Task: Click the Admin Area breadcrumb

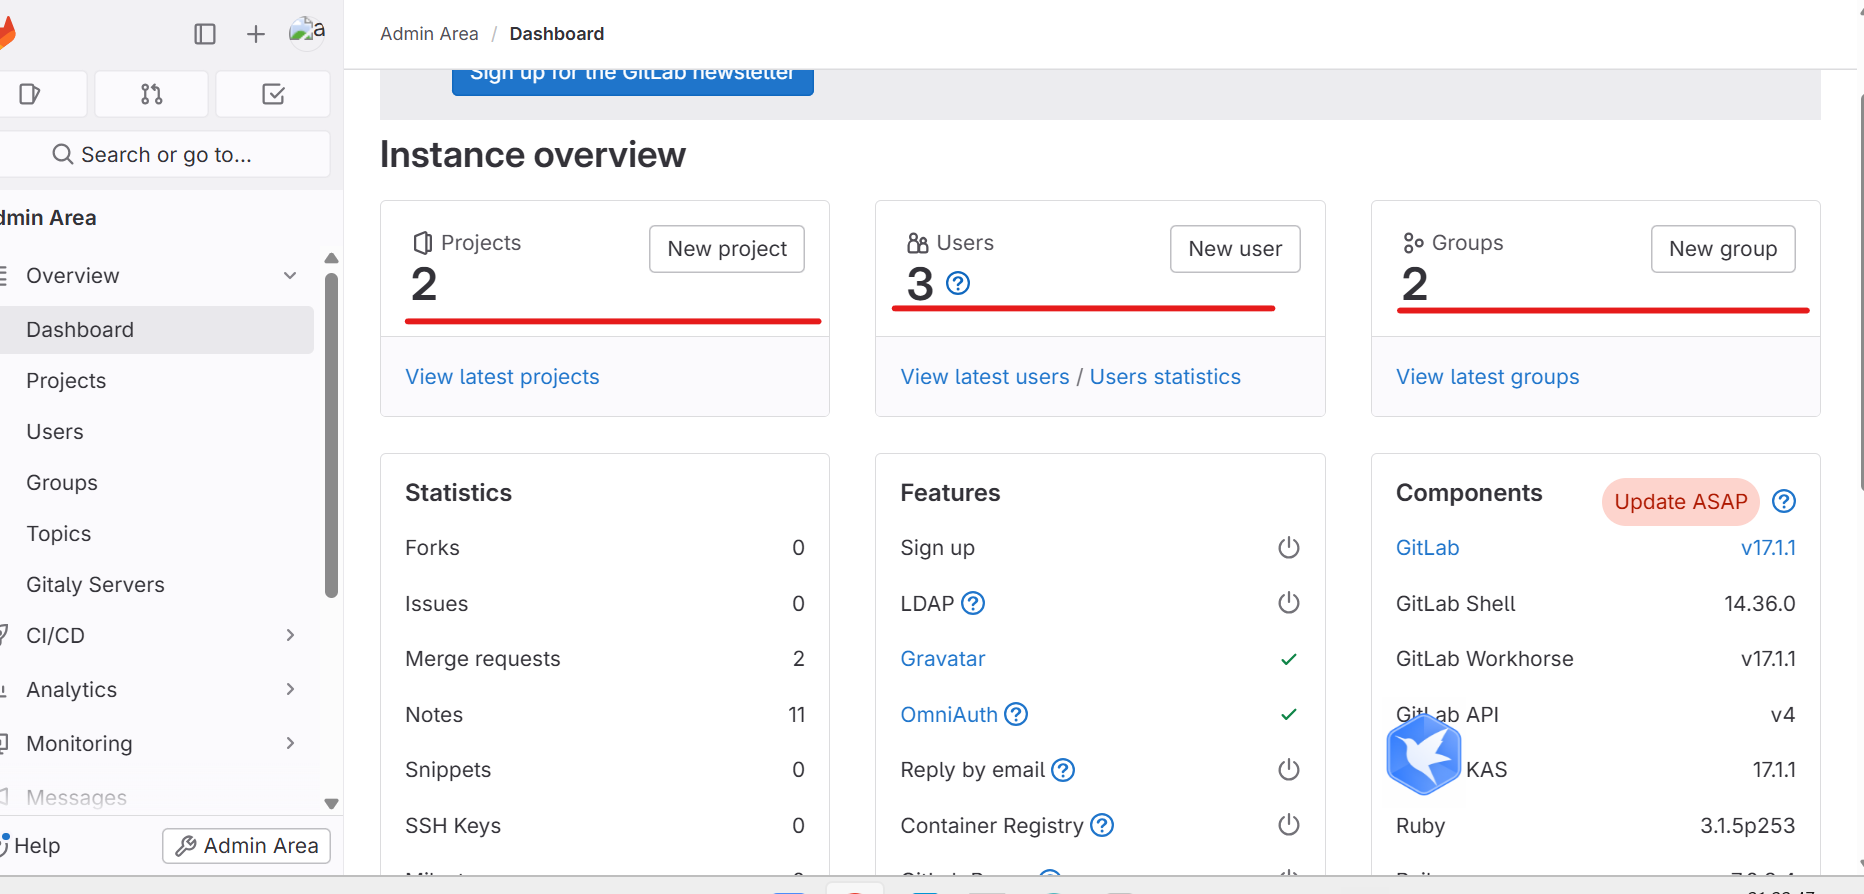Action: coord(429,34)
